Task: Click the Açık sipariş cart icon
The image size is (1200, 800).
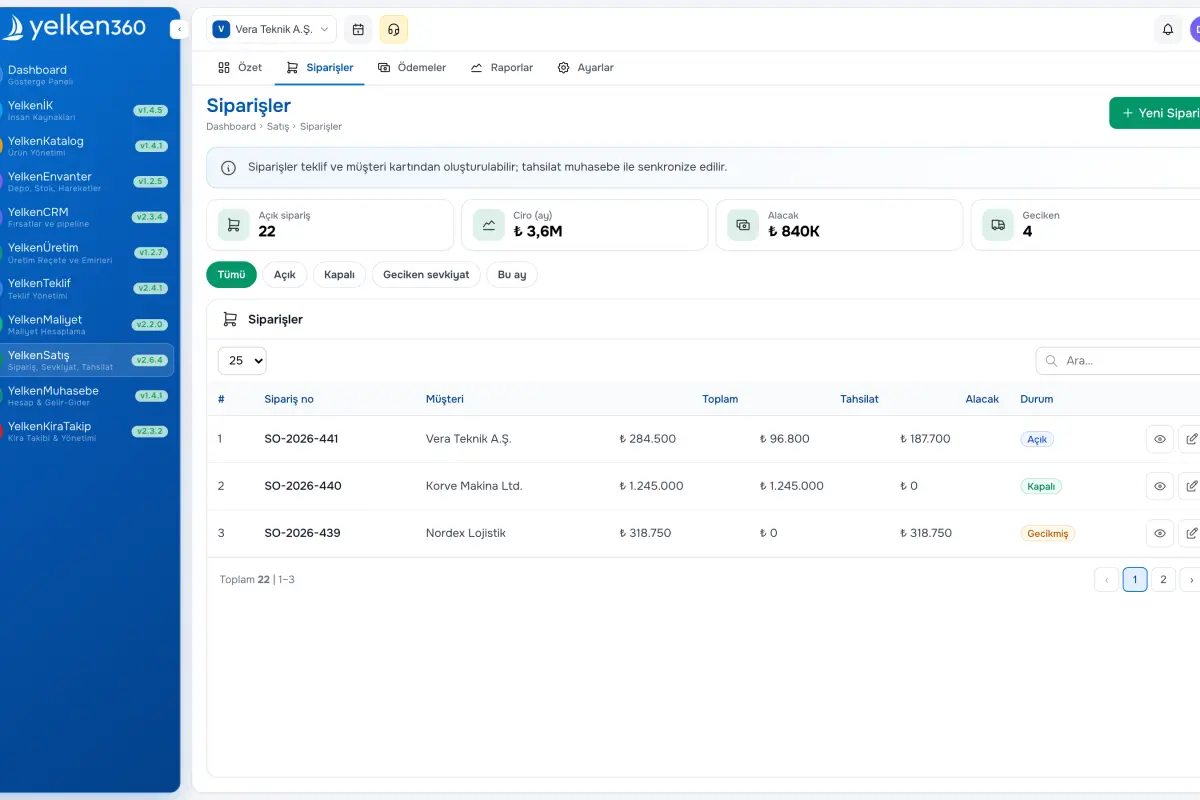Action: [x=234, y=225]
